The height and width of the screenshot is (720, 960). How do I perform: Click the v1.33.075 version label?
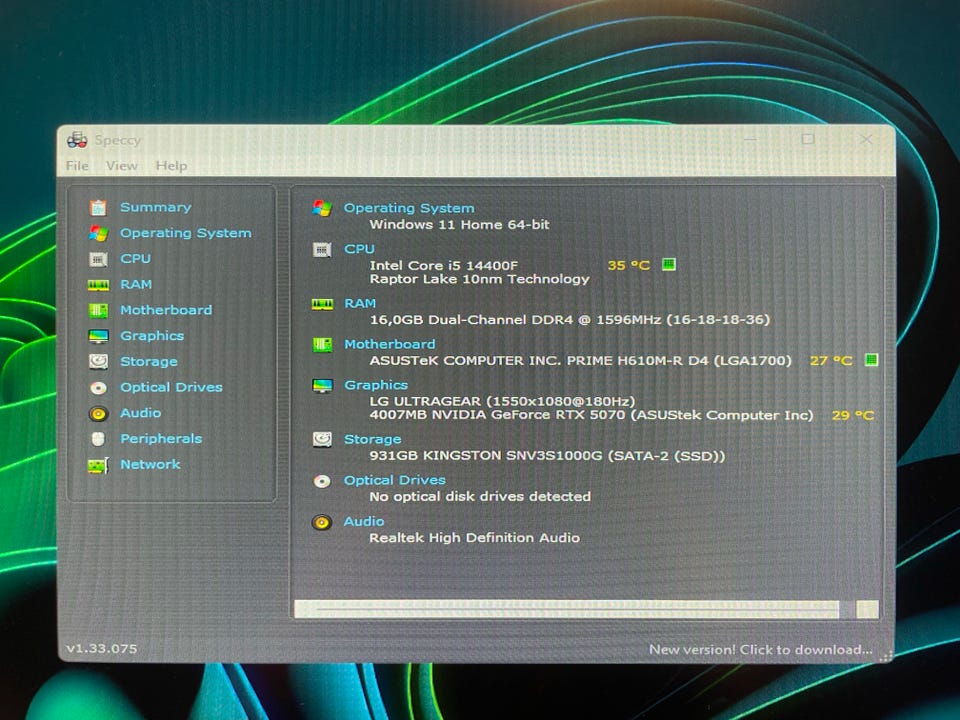click(x=102, y=649)
